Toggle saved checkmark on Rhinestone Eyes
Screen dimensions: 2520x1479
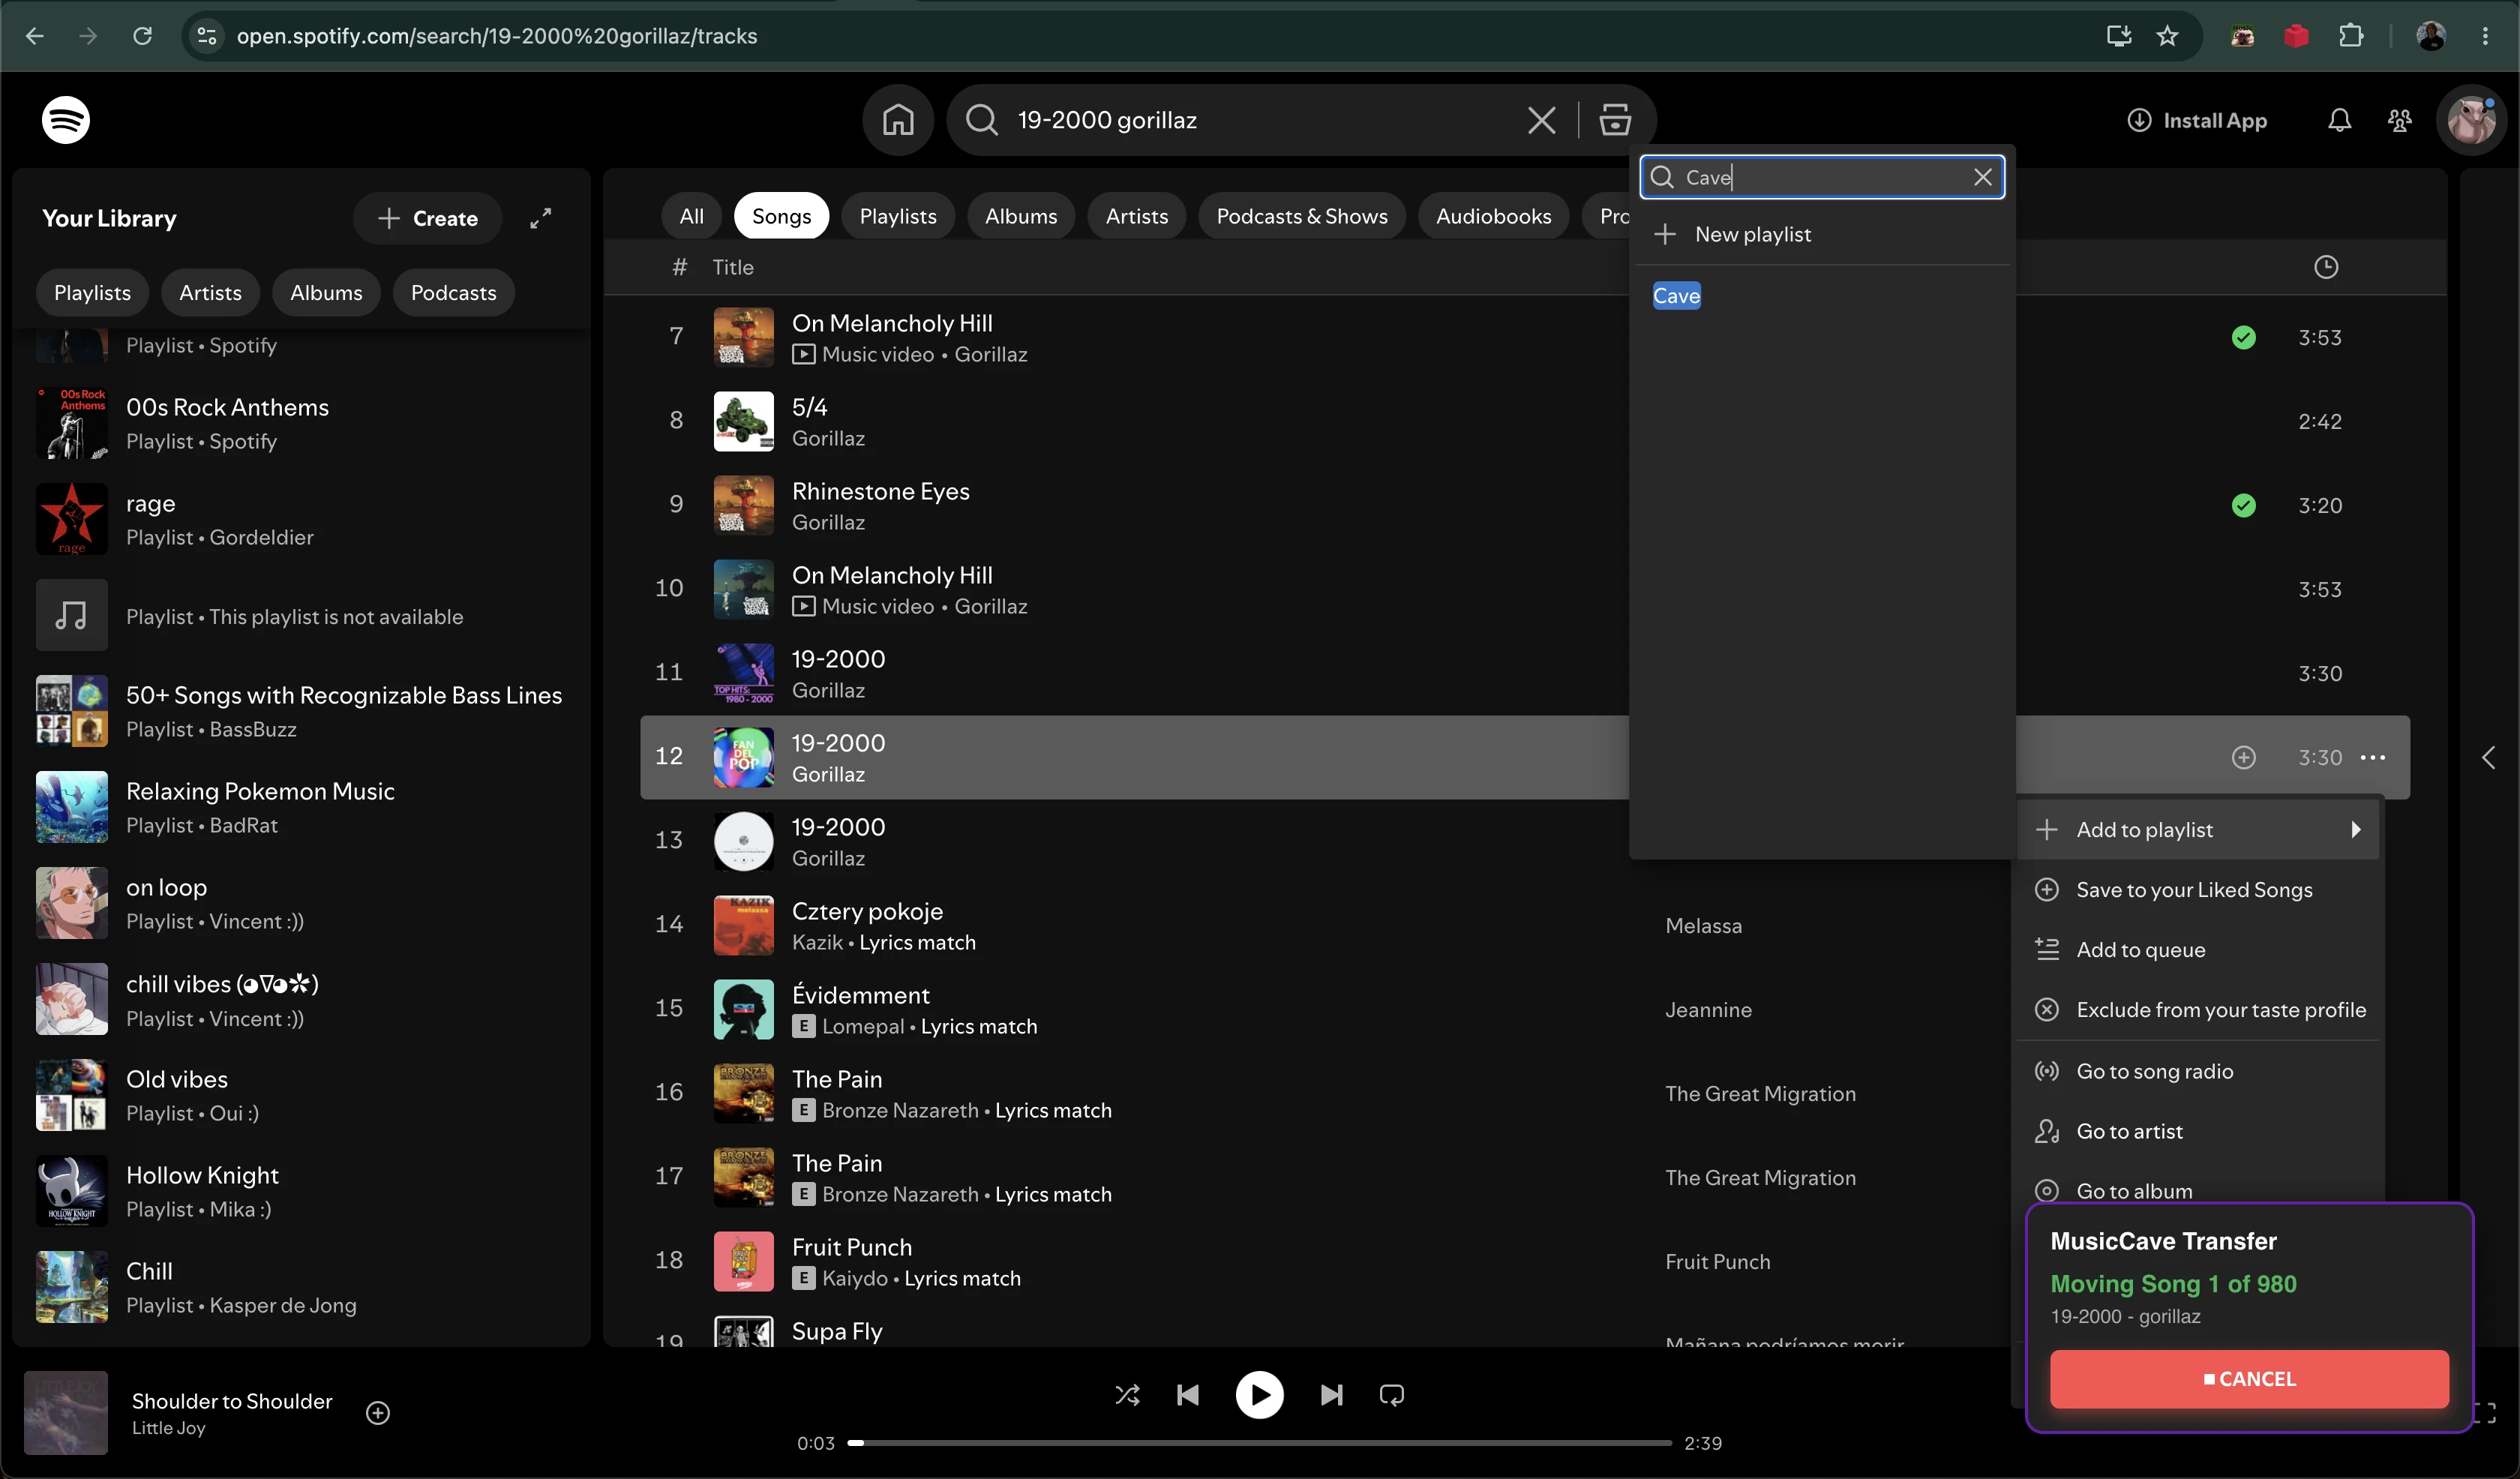pos(2243,506)
